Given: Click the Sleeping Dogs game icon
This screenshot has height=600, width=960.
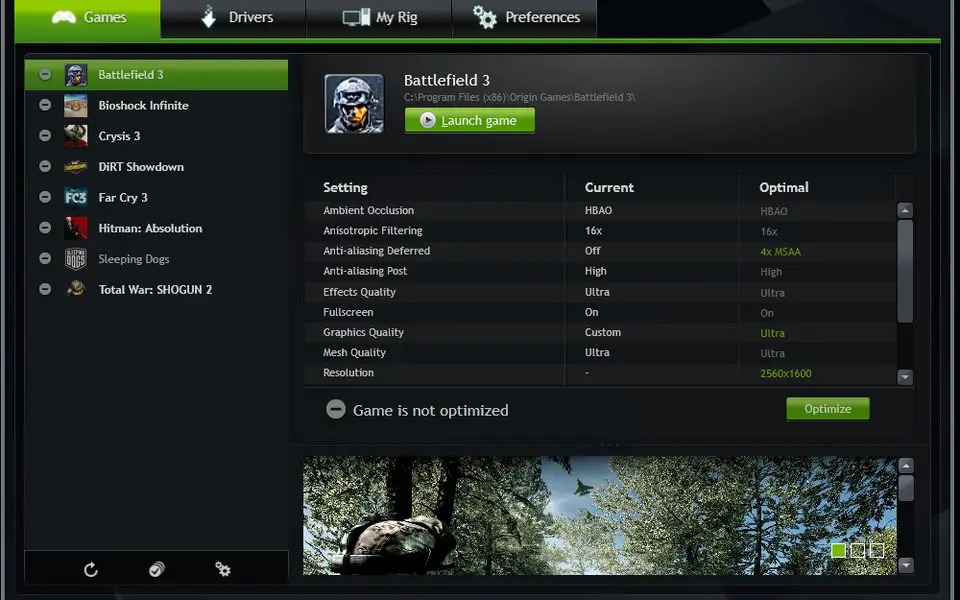Looking at the screenshot, I should pyautogui.click(x=76, y=259).
